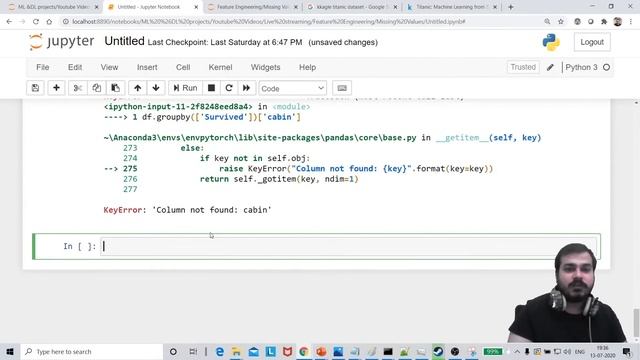Viewport: 640px width, 360px height.
Task: Open the Windows Start menu
Action: coord(10,351)
